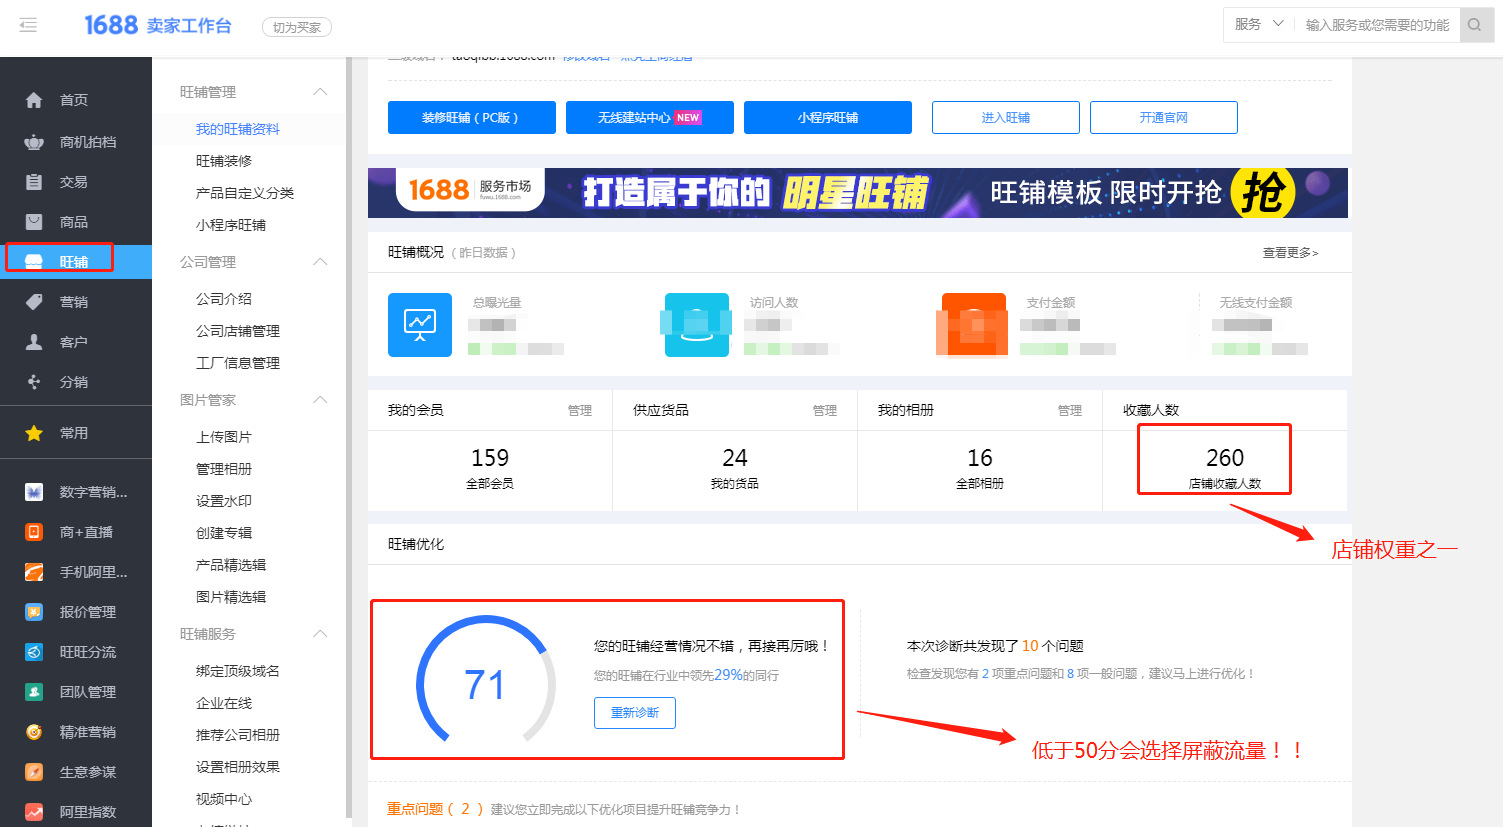This screenshot has height=827, width=1503.
Task: Select 小程序旺铺 in the submenu
Action: click(231, 225)
